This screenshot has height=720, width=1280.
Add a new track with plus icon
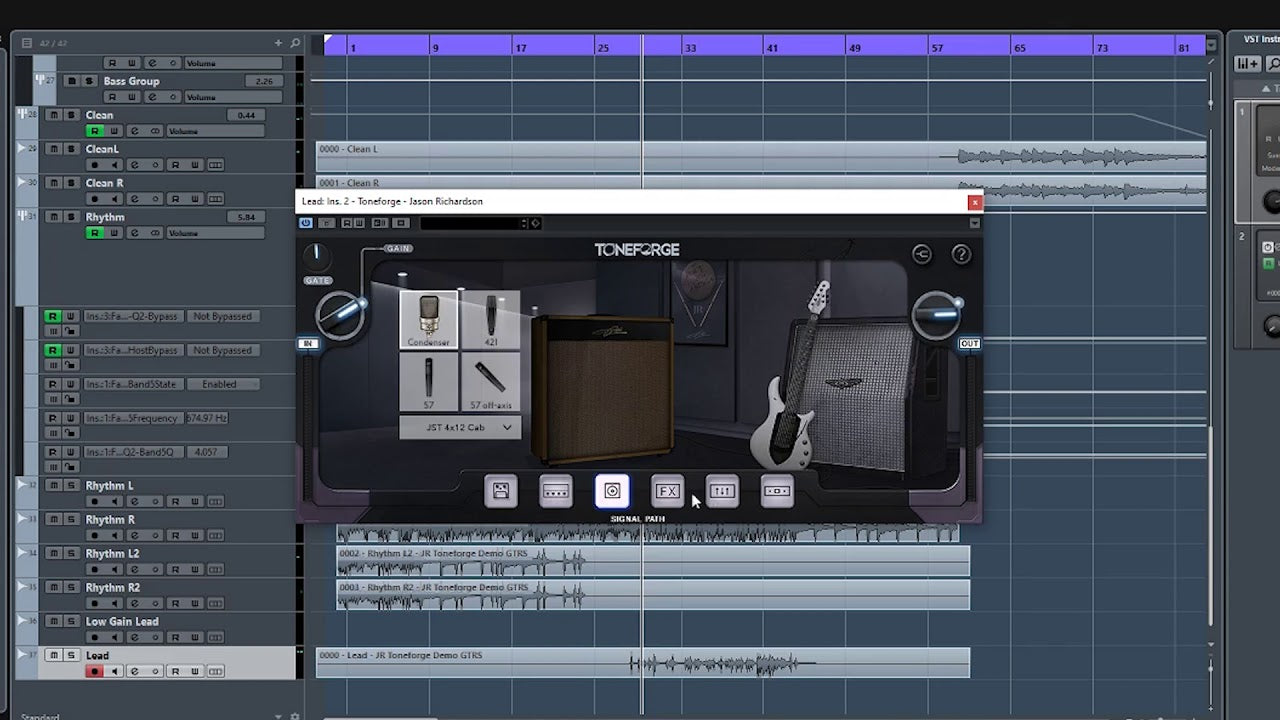(279, 43)
